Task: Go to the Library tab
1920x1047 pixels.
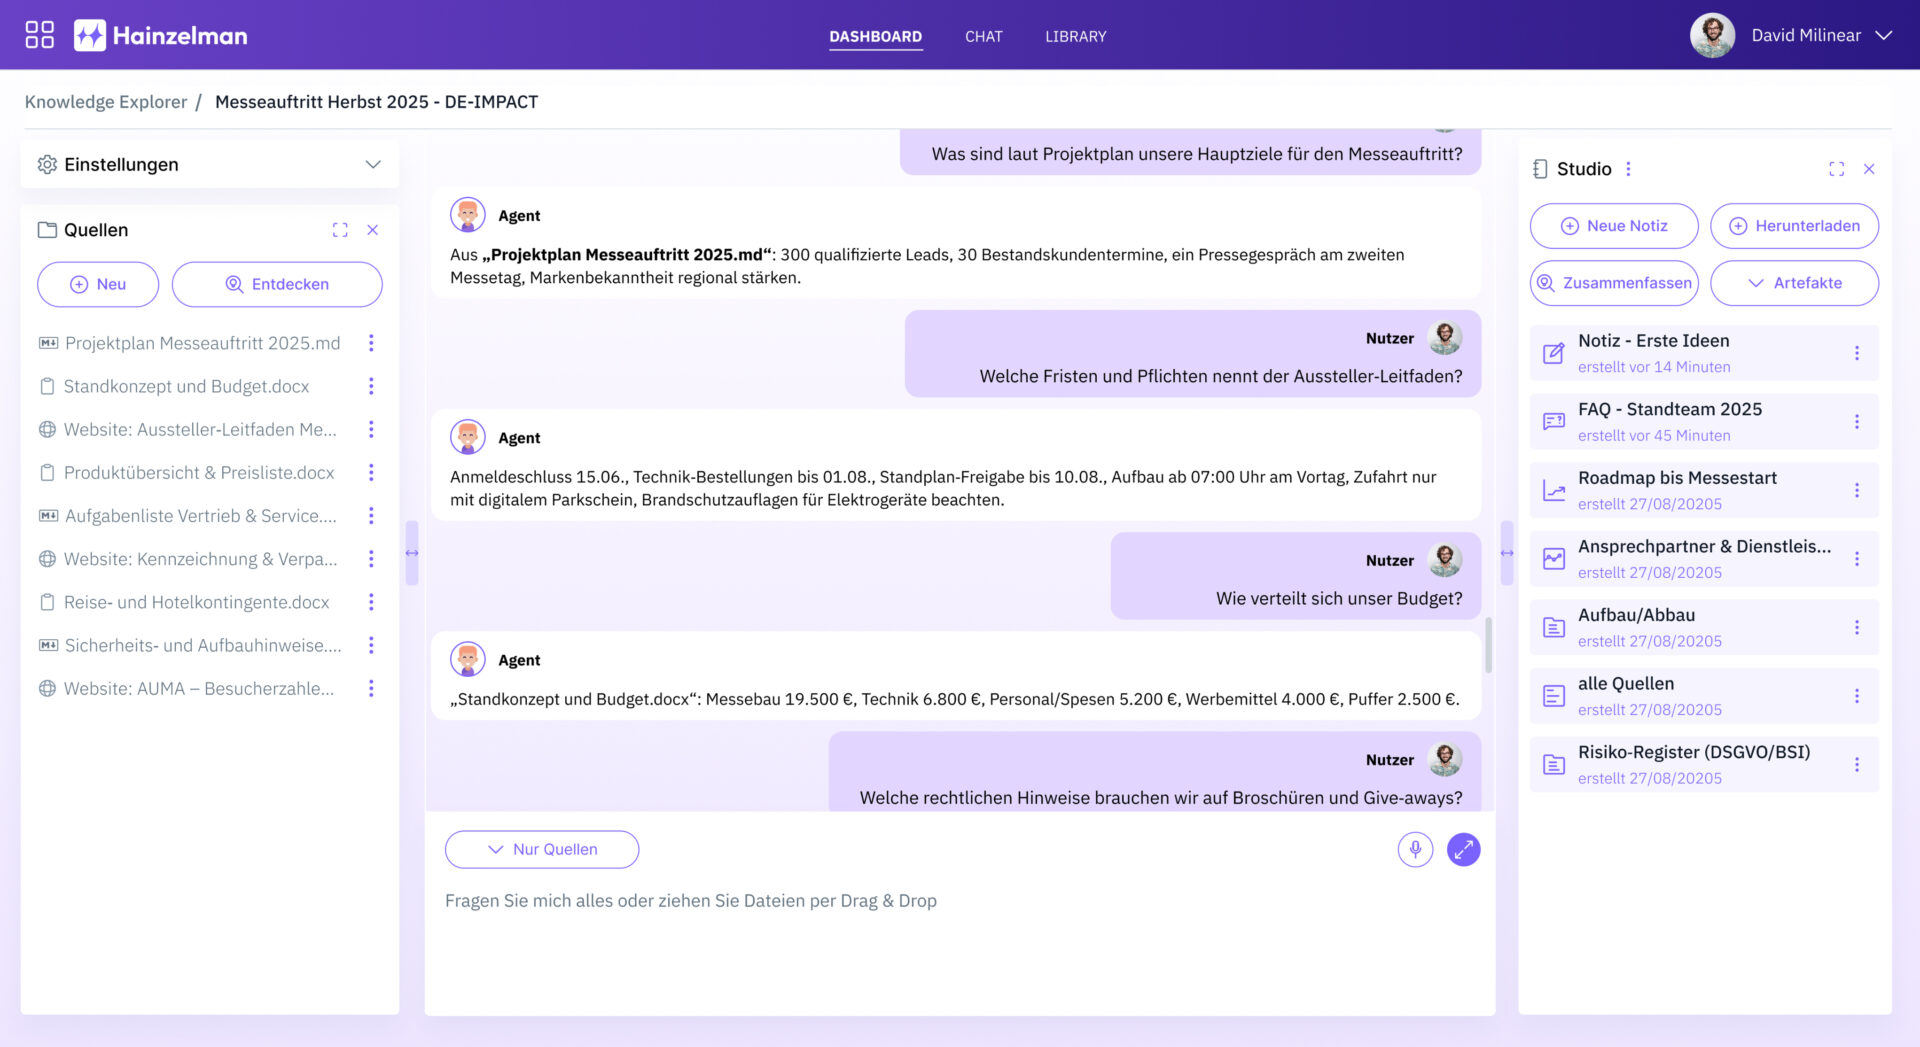Action: pos(1075,36)
